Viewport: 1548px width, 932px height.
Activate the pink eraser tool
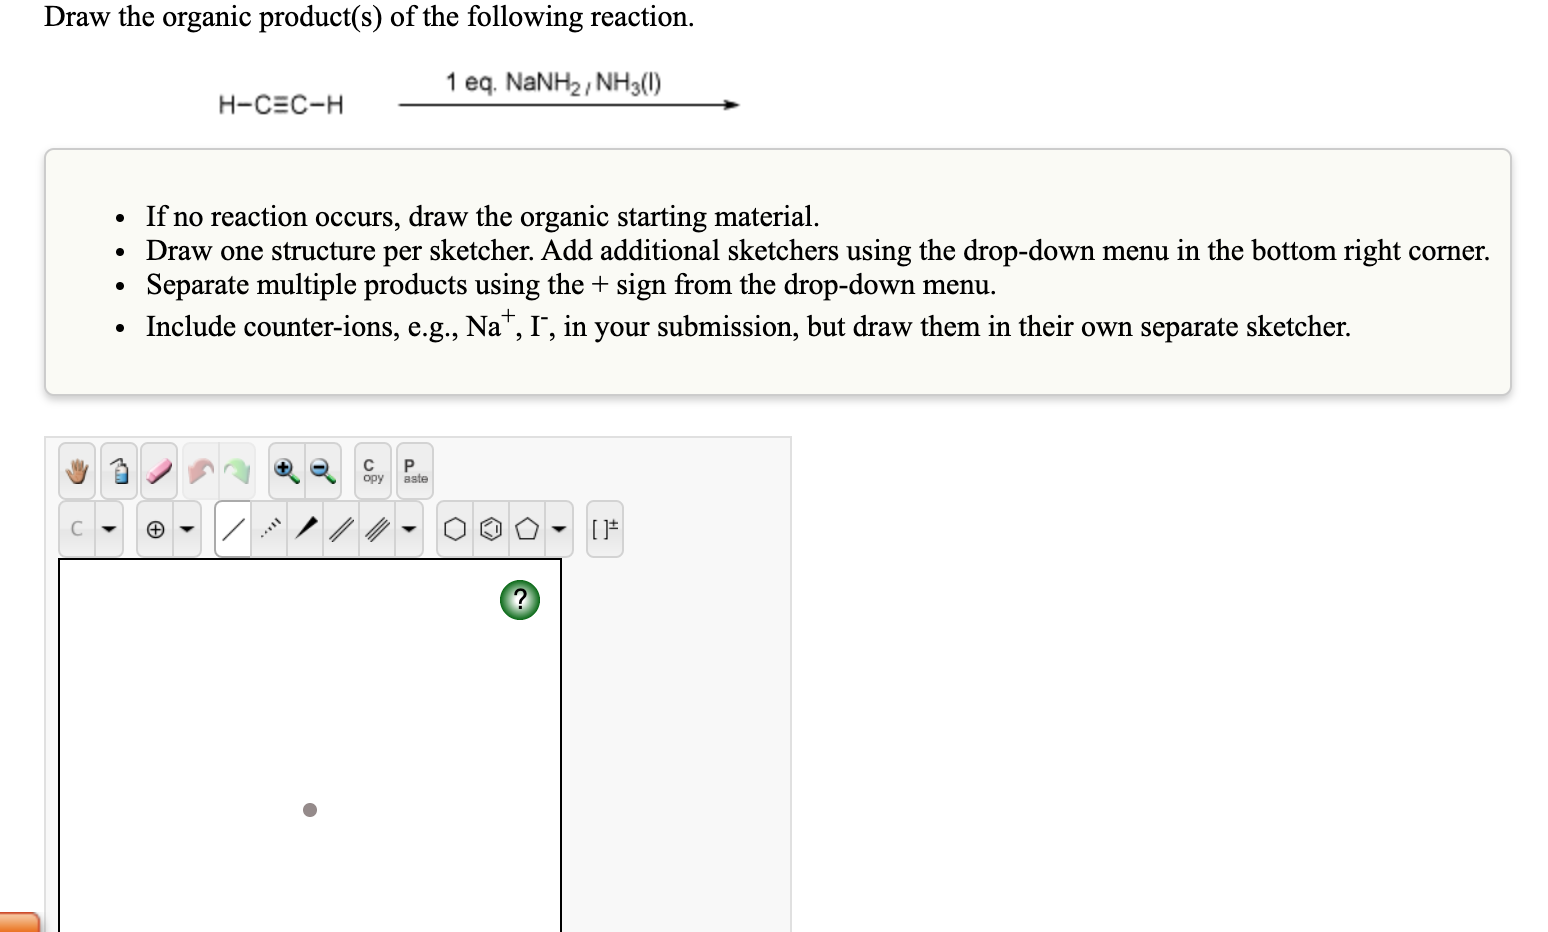tap(158, 470)
